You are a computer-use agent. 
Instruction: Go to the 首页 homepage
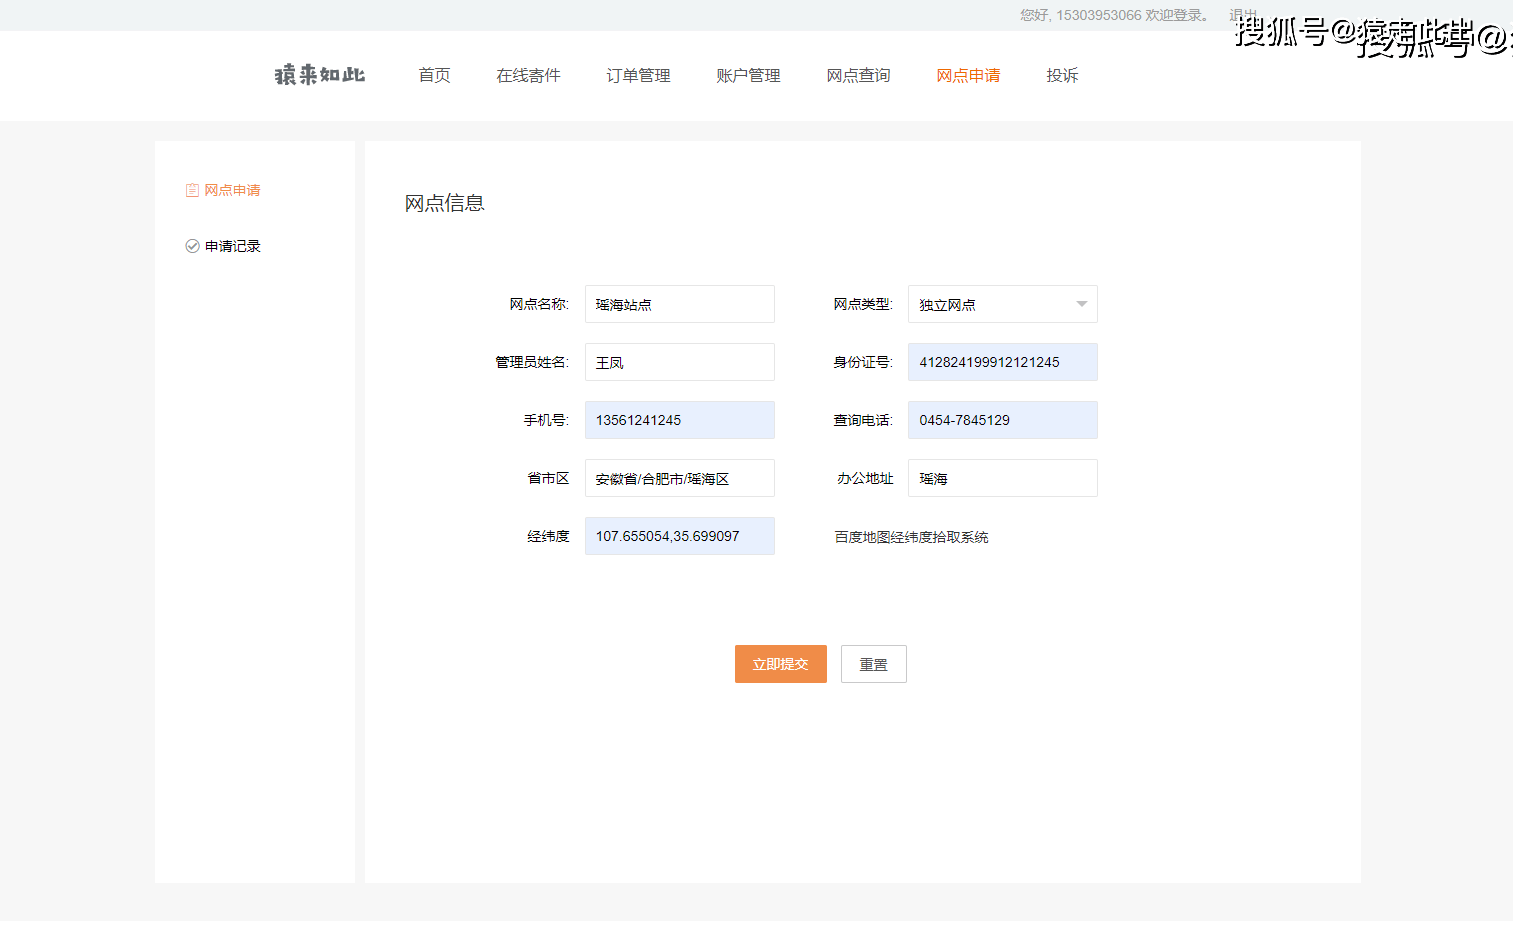click(x=434, y=75)
